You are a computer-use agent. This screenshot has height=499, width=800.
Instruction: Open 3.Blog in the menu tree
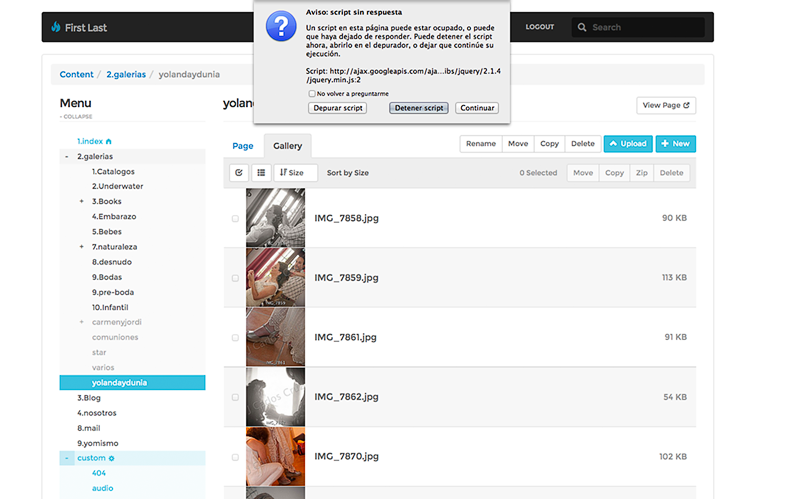tap(89, 398)
